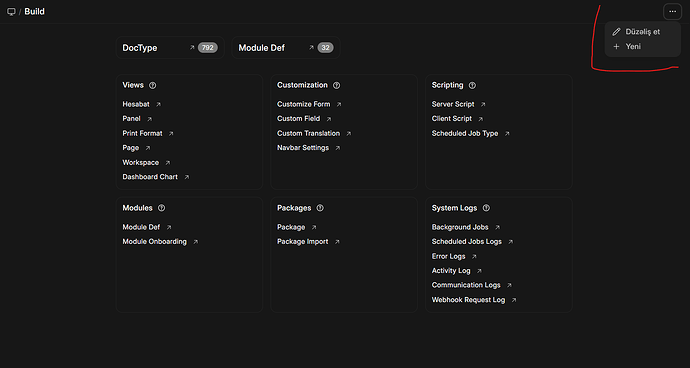This screenshot has height=368, width=690.
Task: Click the arrow icon beside Server Script
Action: pyautogui.click(x=483, y=105)
